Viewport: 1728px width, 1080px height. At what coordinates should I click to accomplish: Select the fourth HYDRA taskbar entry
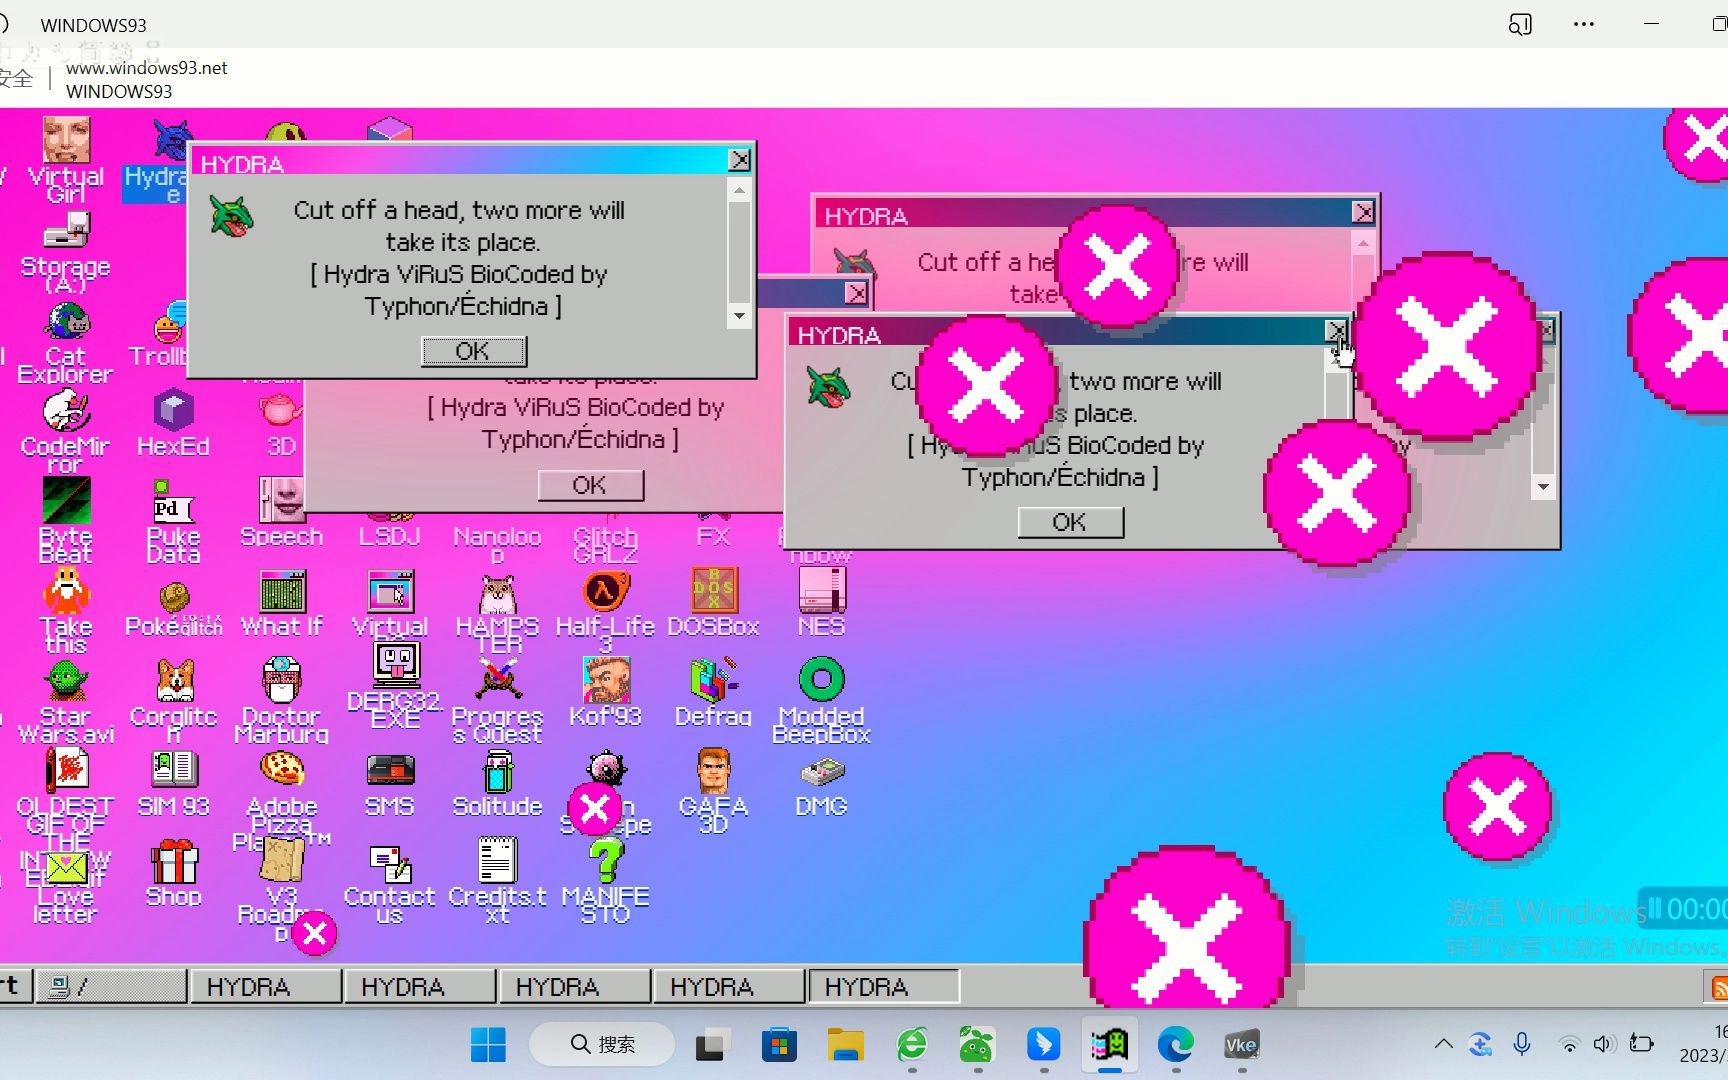click(728, 987)
